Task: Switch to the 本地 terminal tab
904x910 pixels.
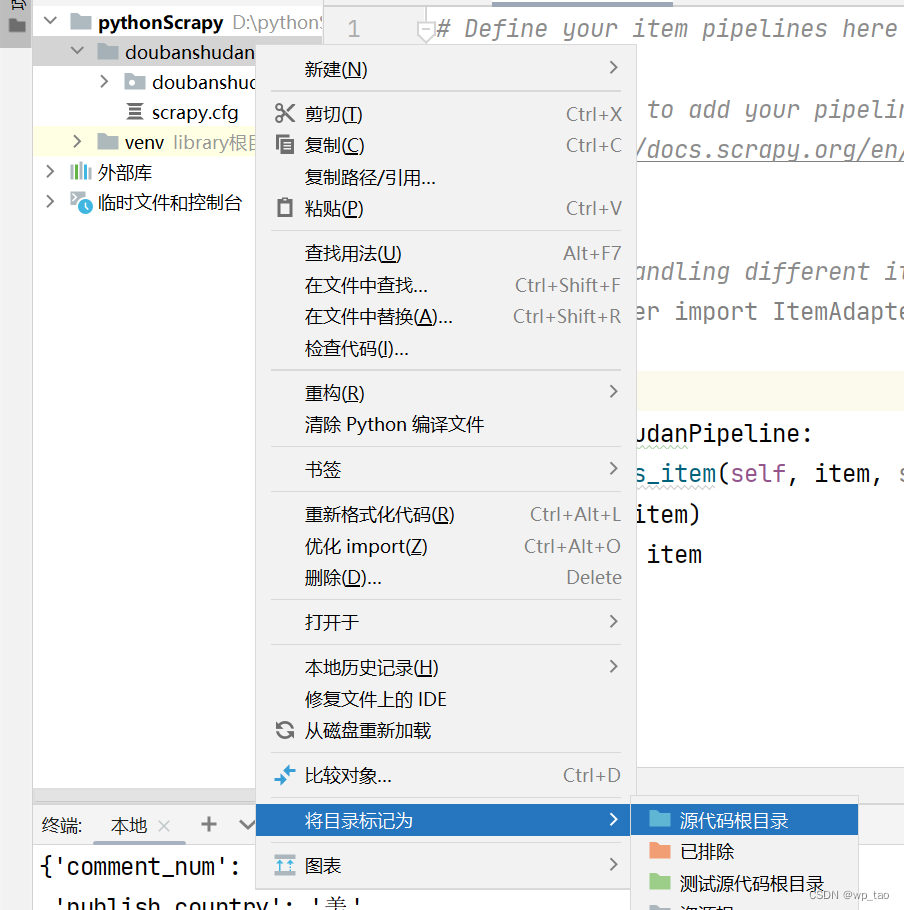Action: click(126, 825)
